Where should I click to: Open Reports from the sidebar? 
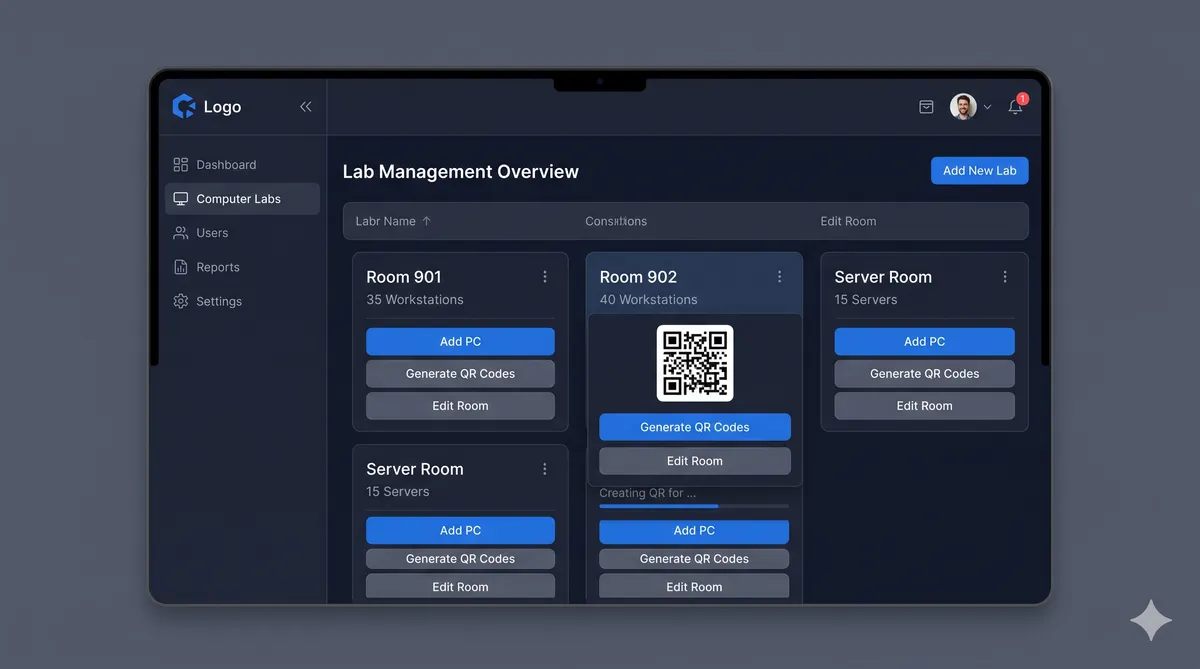click(242, 267)
